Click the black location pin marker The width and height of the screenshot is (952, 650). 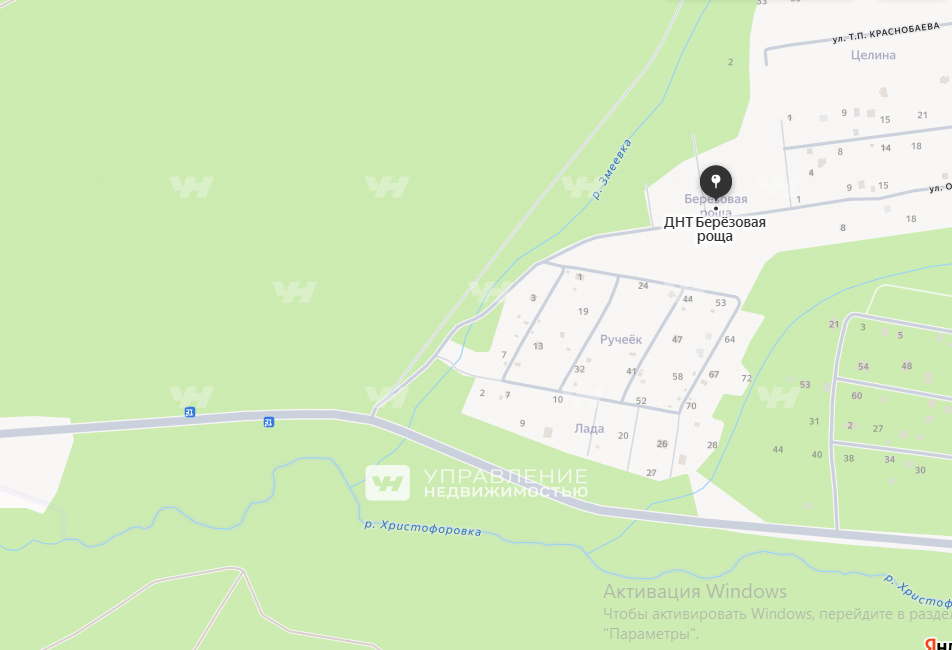click(x=716, y=181)
